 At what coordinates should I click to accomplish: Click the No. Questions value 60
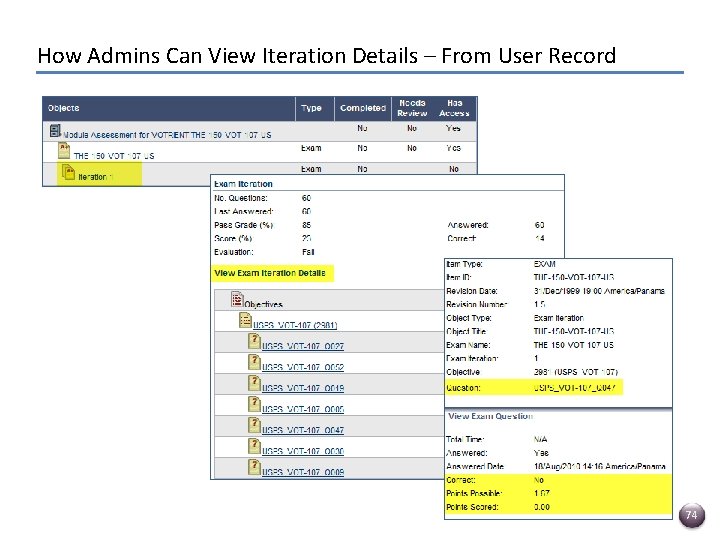[x=306, y=198]
